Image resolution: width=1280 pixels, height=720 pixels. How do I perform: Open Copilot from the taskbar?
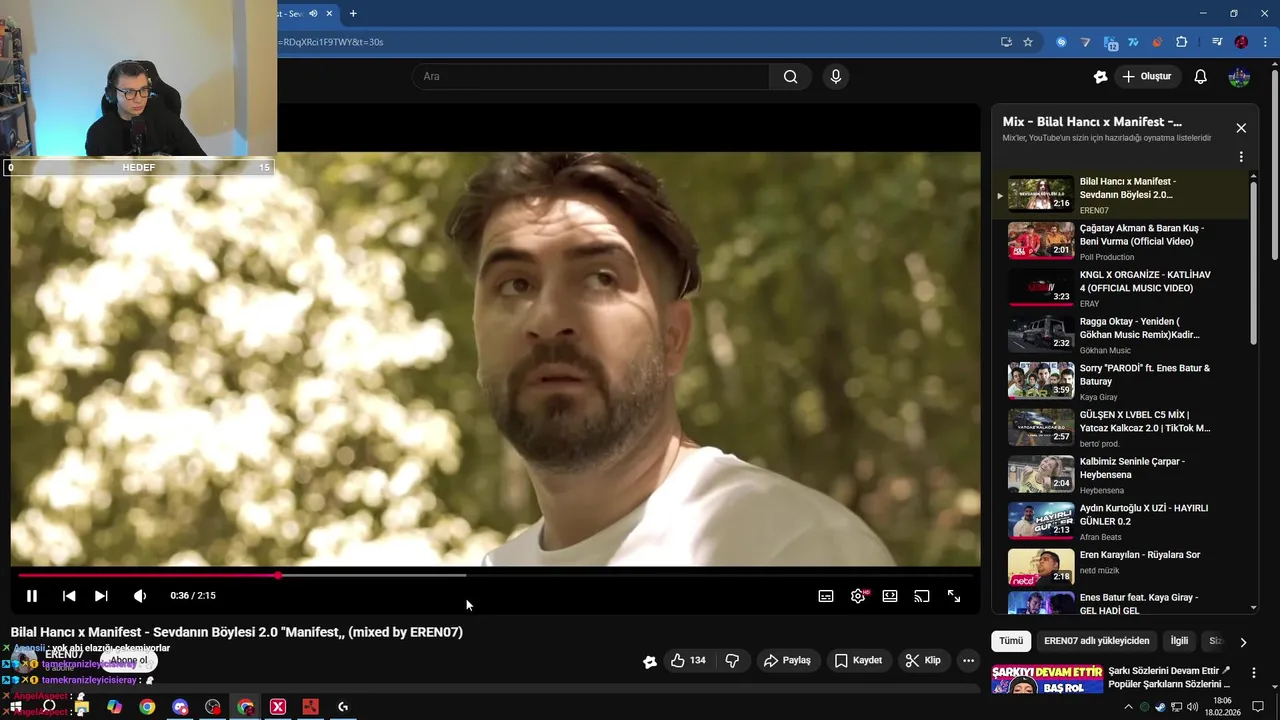(115, 707)
